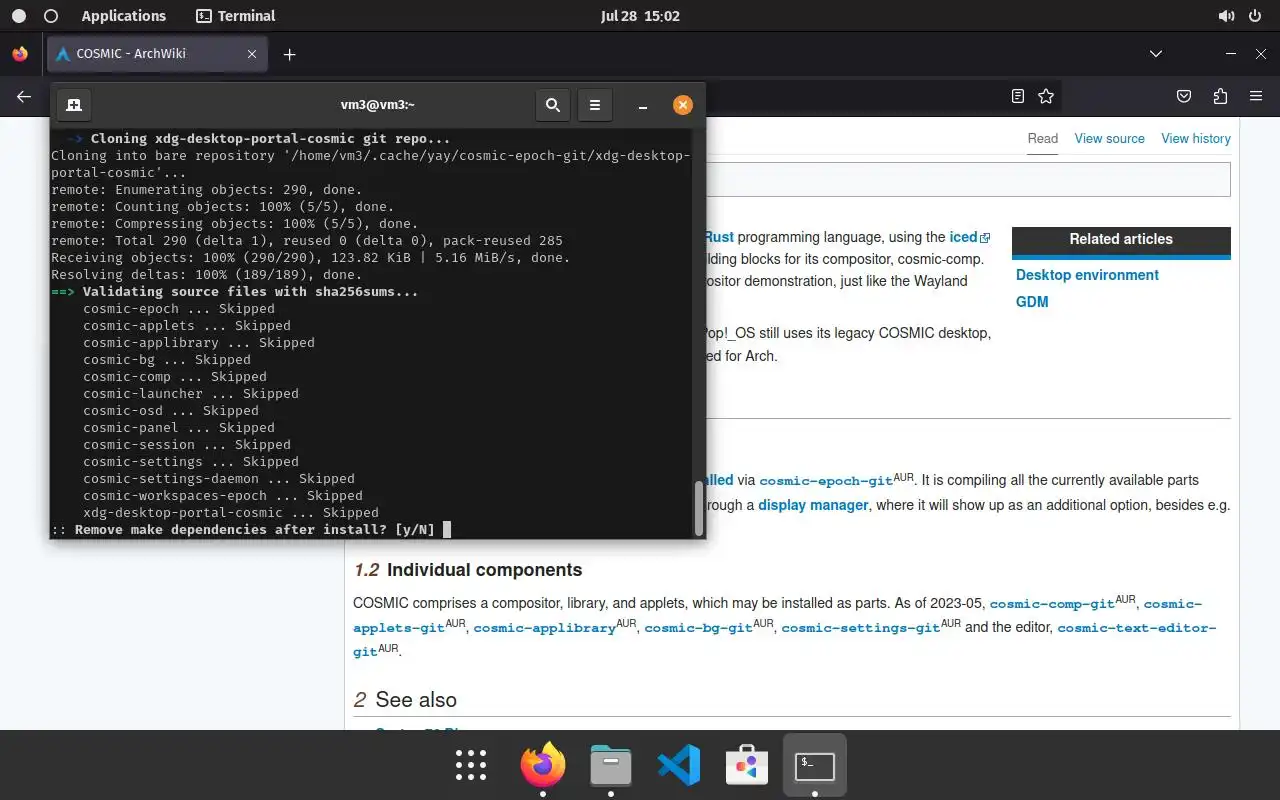Viewport: 1280px width, 800px height.
Task: Open Files manager in dock
Action: pyautogui.click(x=611, y=765)
